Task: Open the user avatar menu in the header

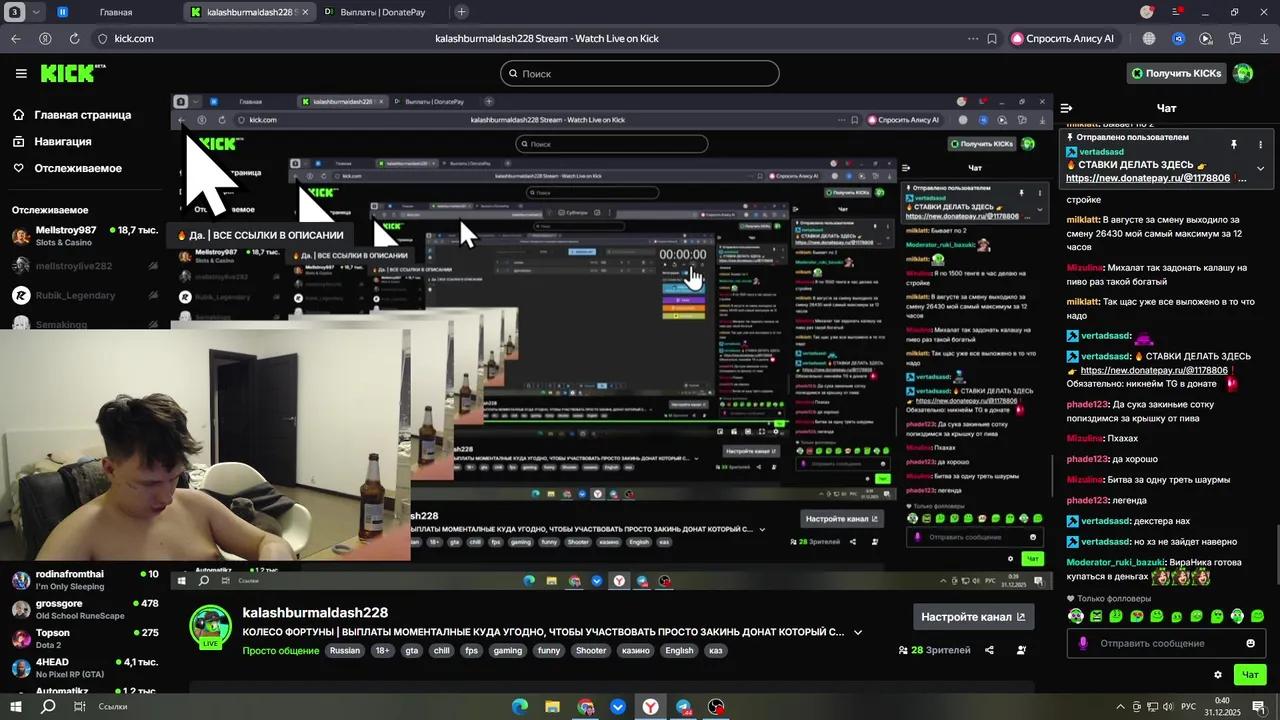Action: point(1243,73)
